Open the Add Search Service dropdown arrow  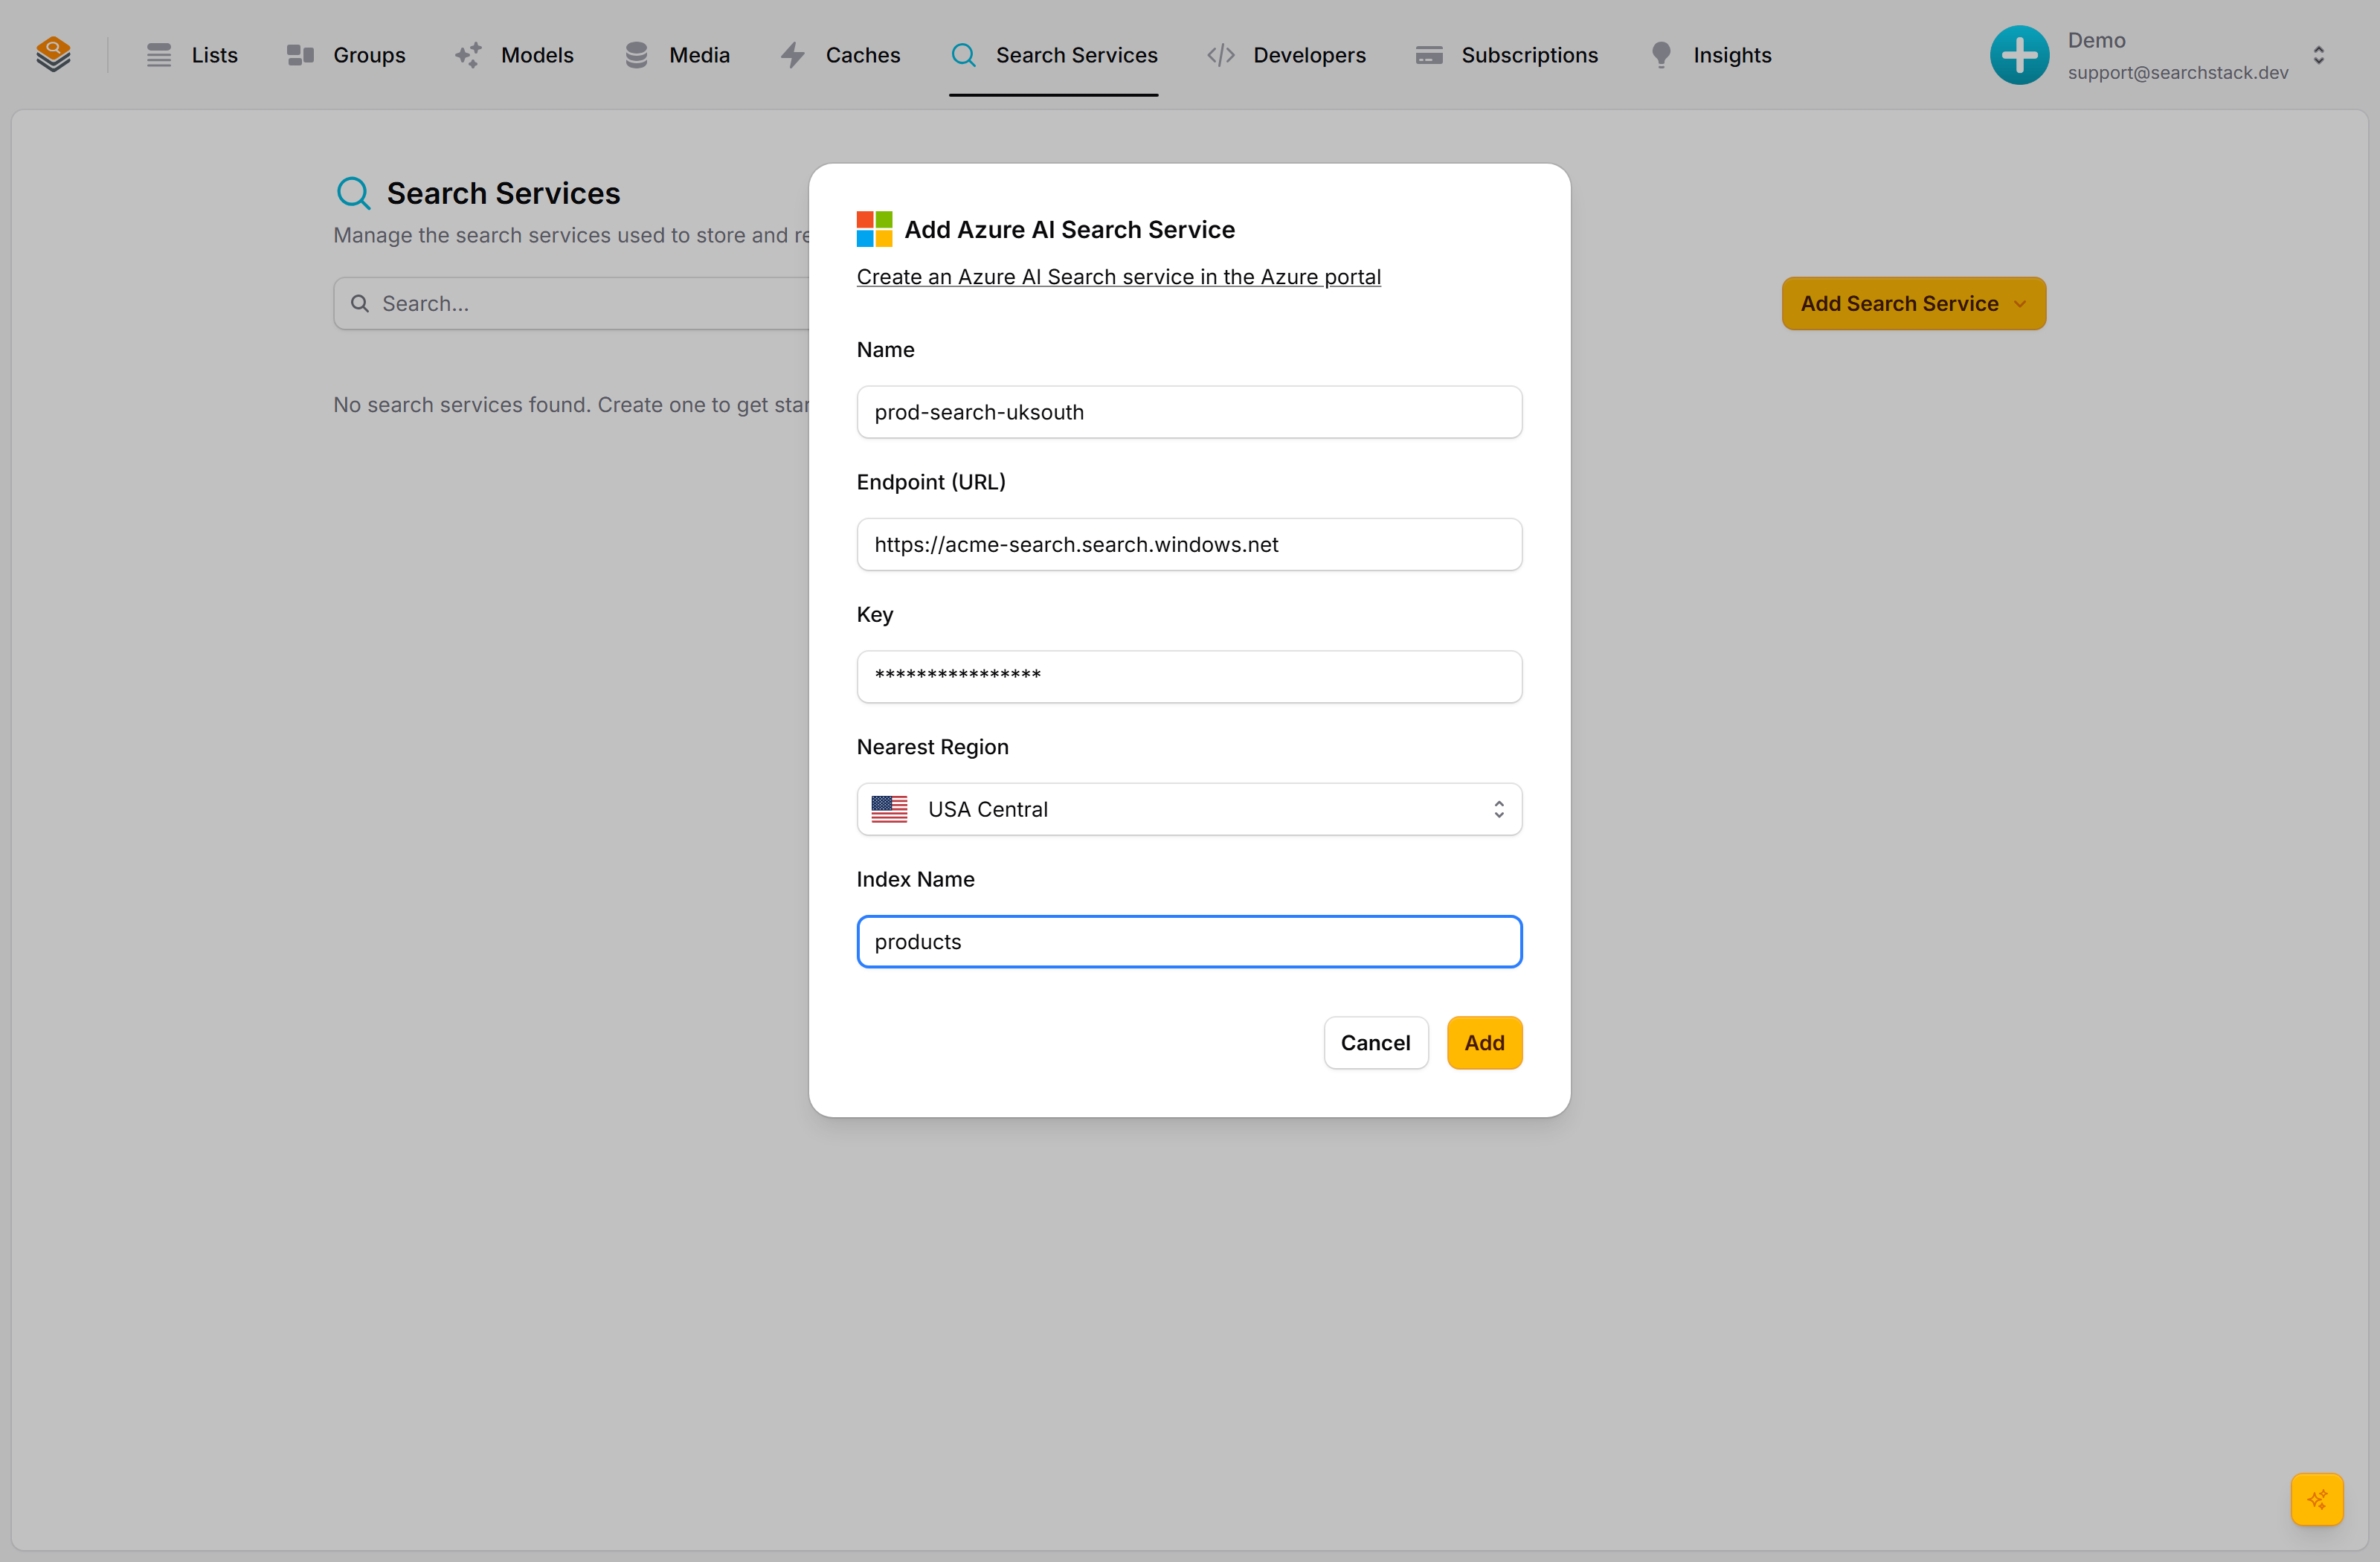tap(2020, 304)
